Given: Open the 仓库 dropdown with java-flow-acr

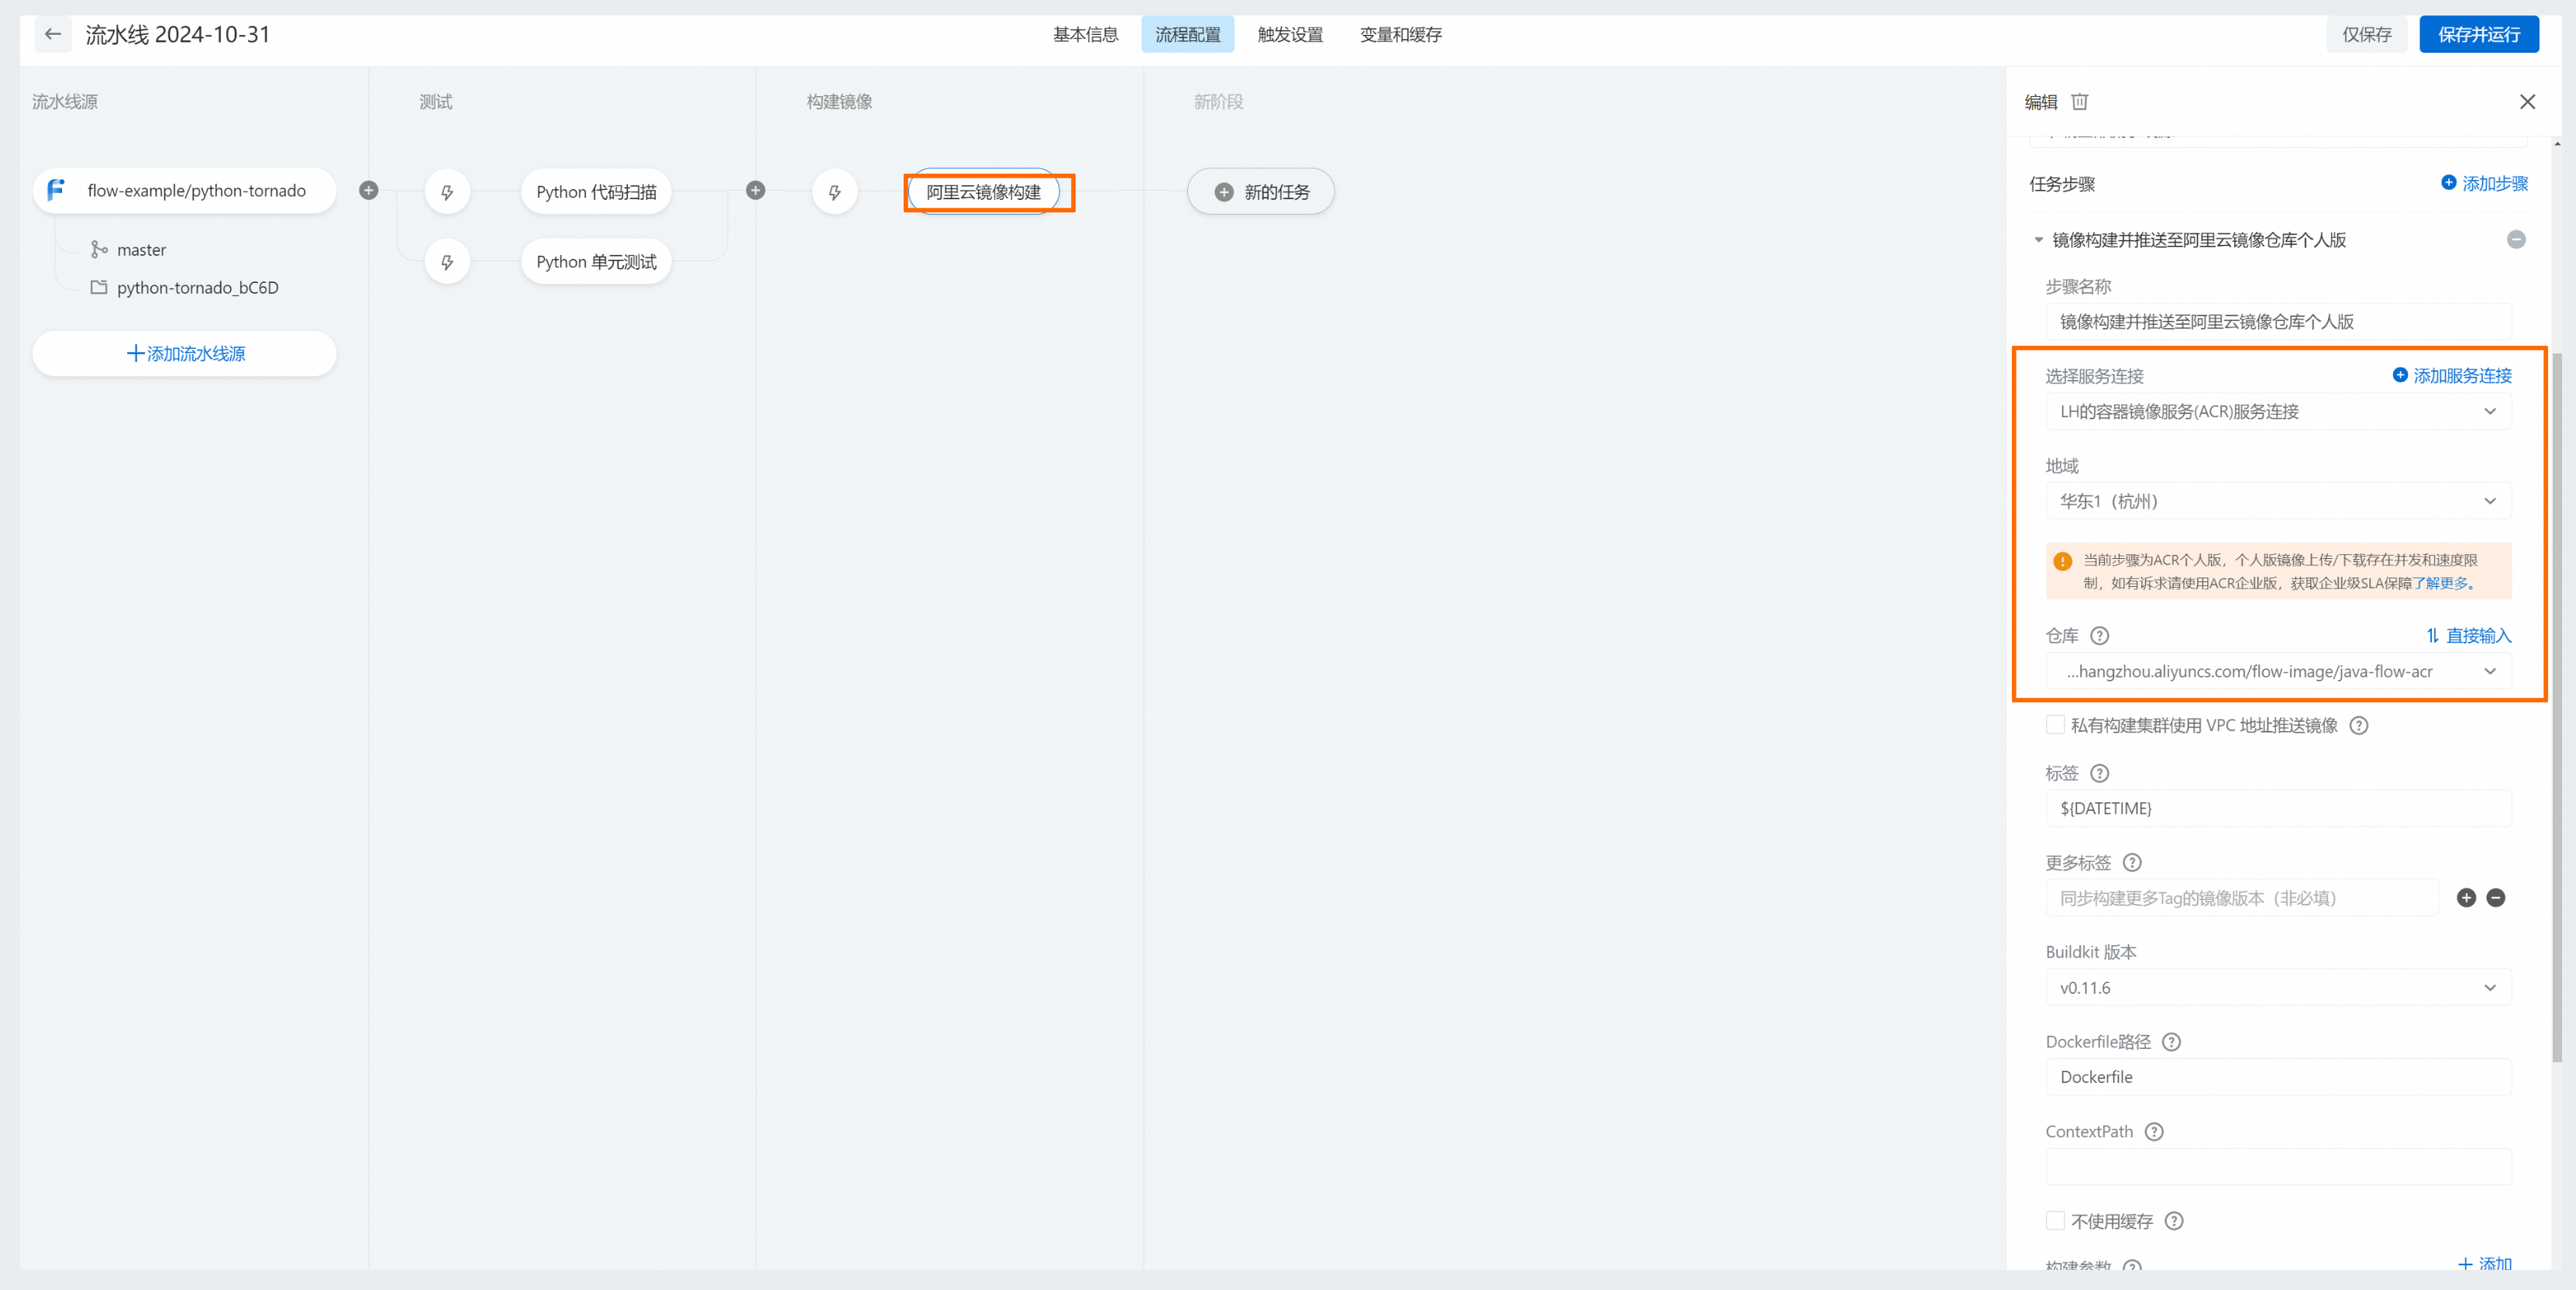Looking at the screenshot, I should pos(2278,671).
